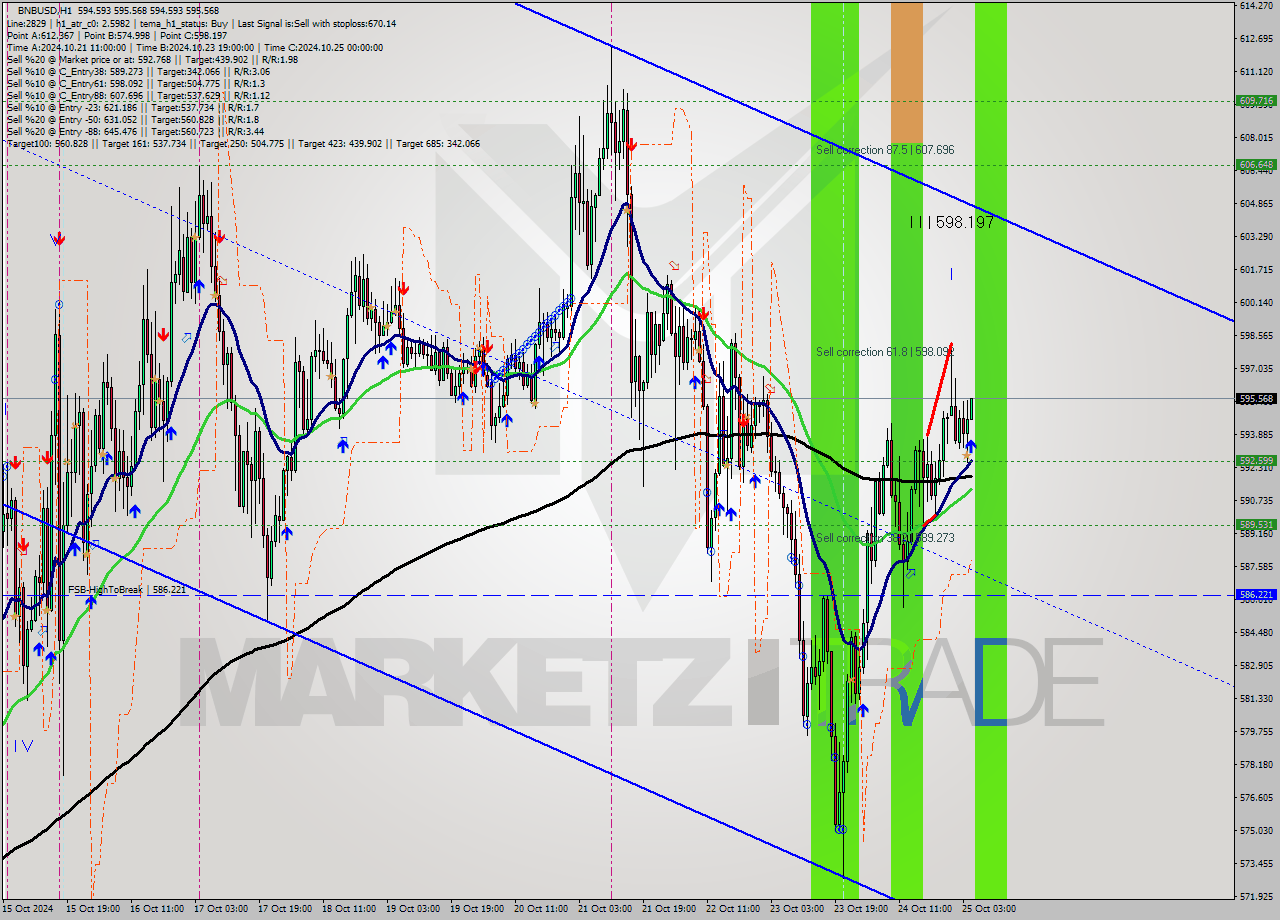Click the '17 Oct 03:00' time axis label
This screenshot has height=920, width=1280.
click(220, 909)
